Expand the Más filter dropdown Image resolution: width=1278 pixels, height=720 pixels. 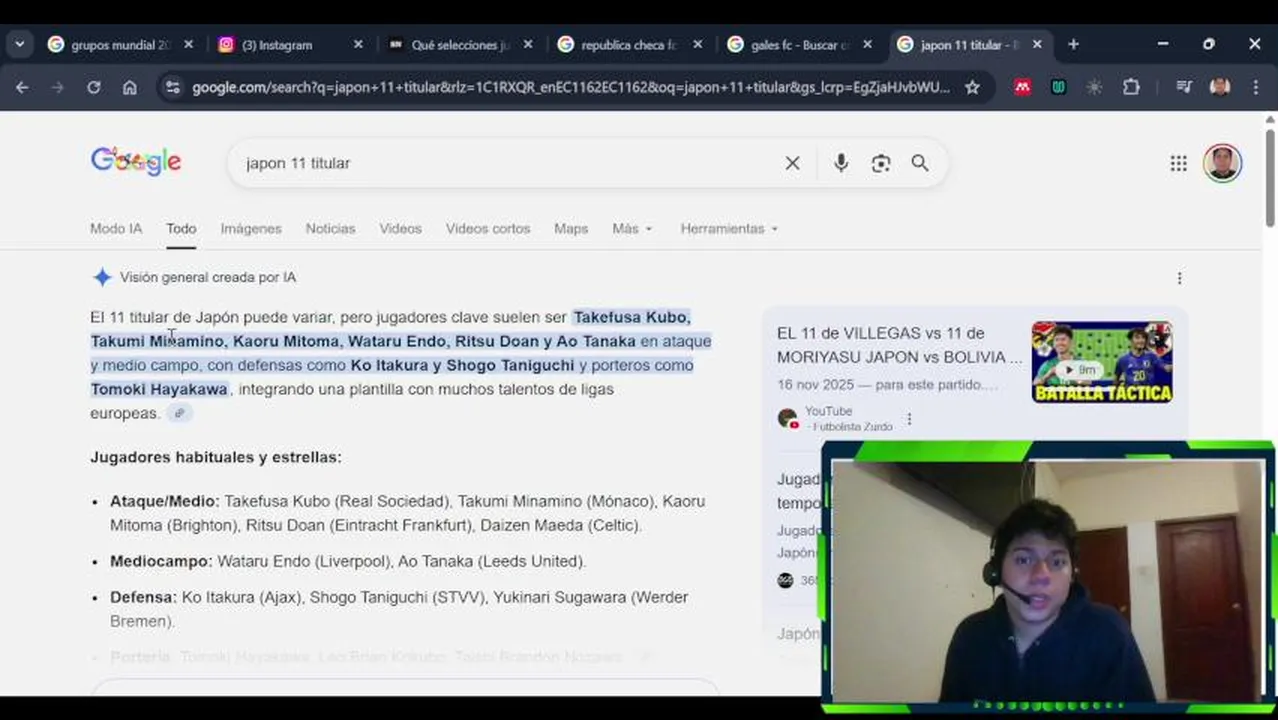point(632,228)
